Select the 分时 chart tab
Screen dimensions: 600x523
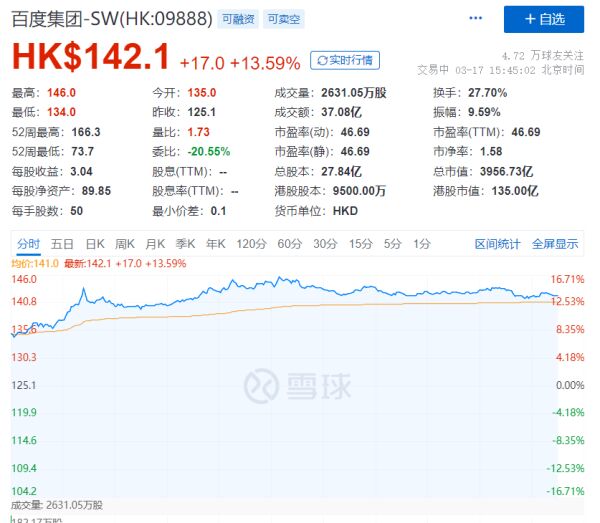(x=29, y=243)
